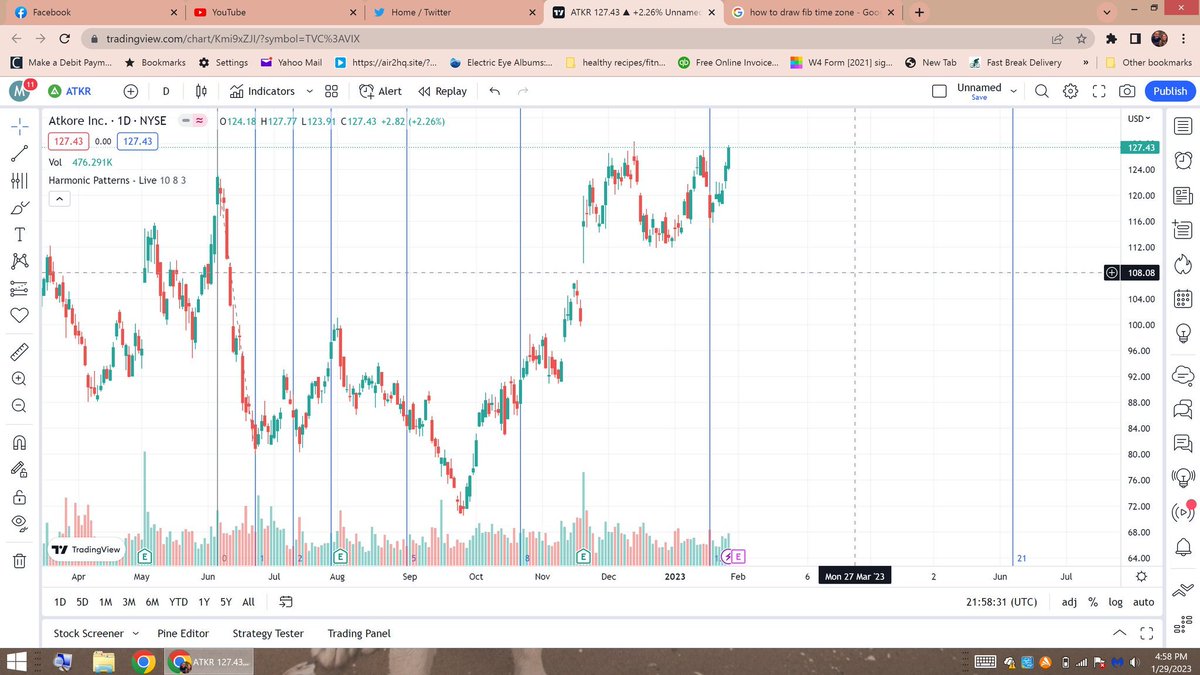Open the news panel icon

1182,195
